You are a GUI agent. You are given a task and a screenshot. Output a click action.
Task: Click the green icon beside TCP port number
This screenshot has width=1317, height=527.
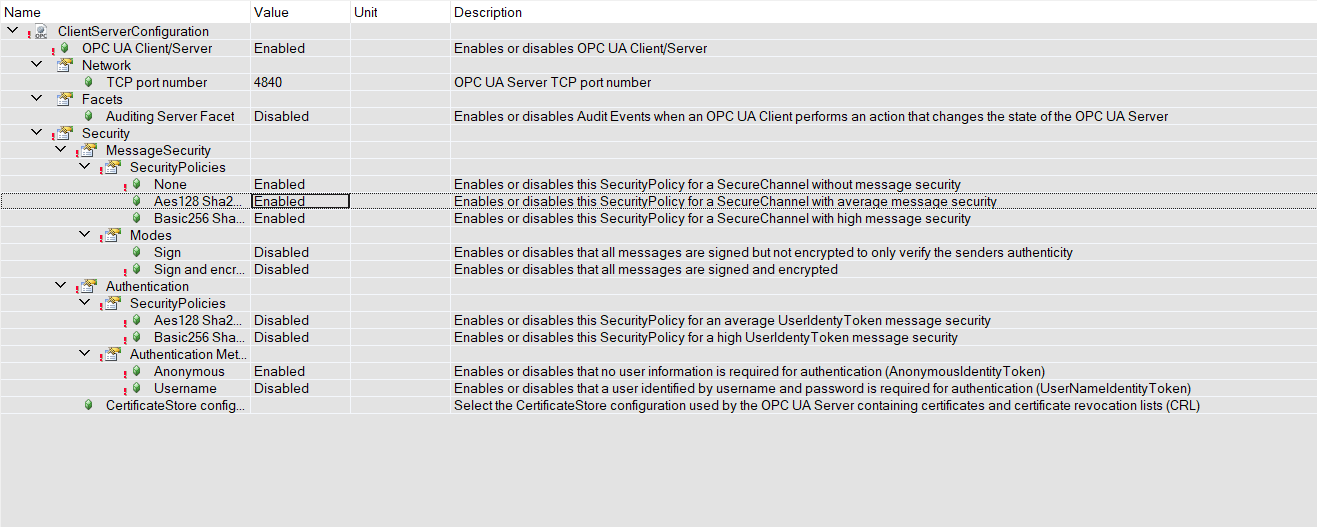(x=89, y=82)
